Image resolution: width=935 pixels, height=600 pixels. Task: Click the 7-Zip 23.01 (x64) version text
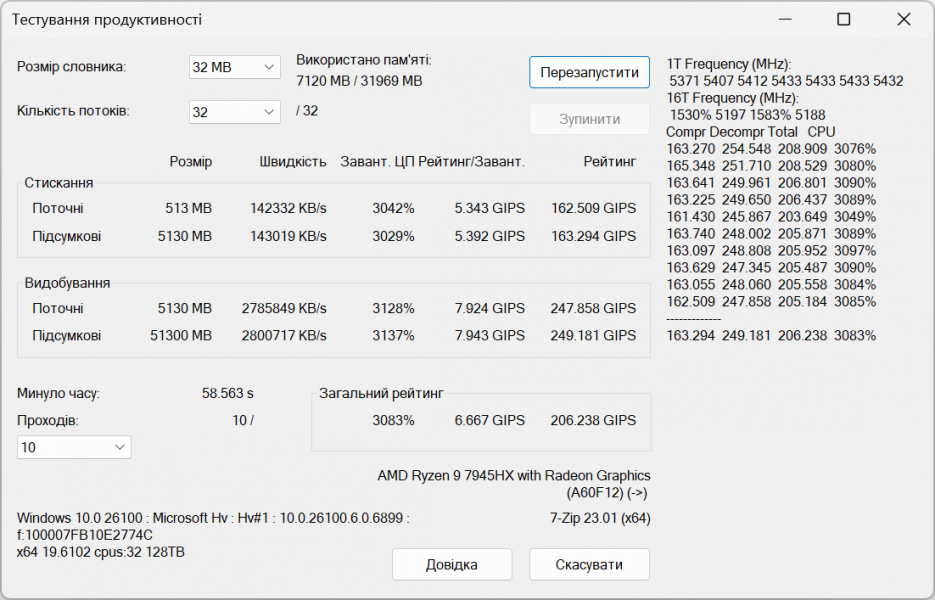click(x=599, y=518)
